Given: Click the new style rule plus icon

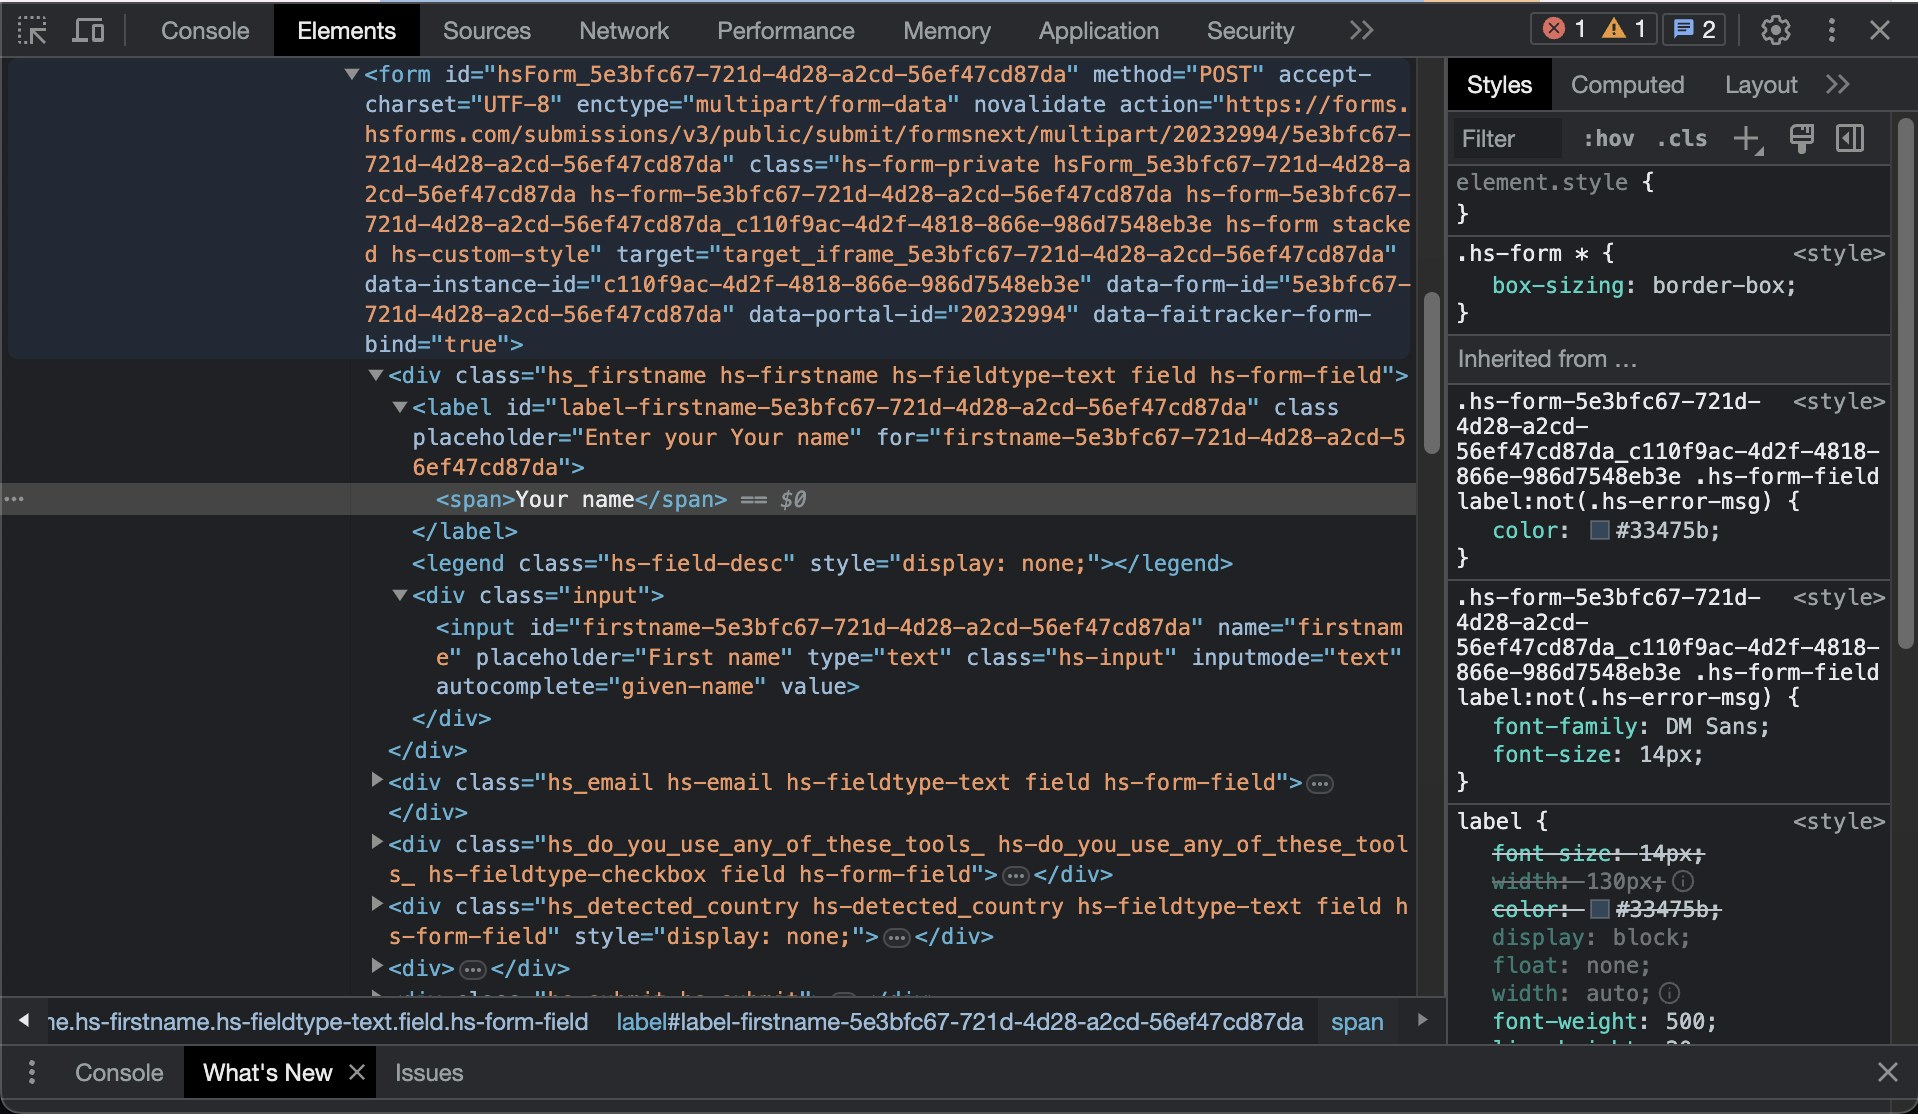Looking at the screenshot, I should click(x=1746, y=139).
